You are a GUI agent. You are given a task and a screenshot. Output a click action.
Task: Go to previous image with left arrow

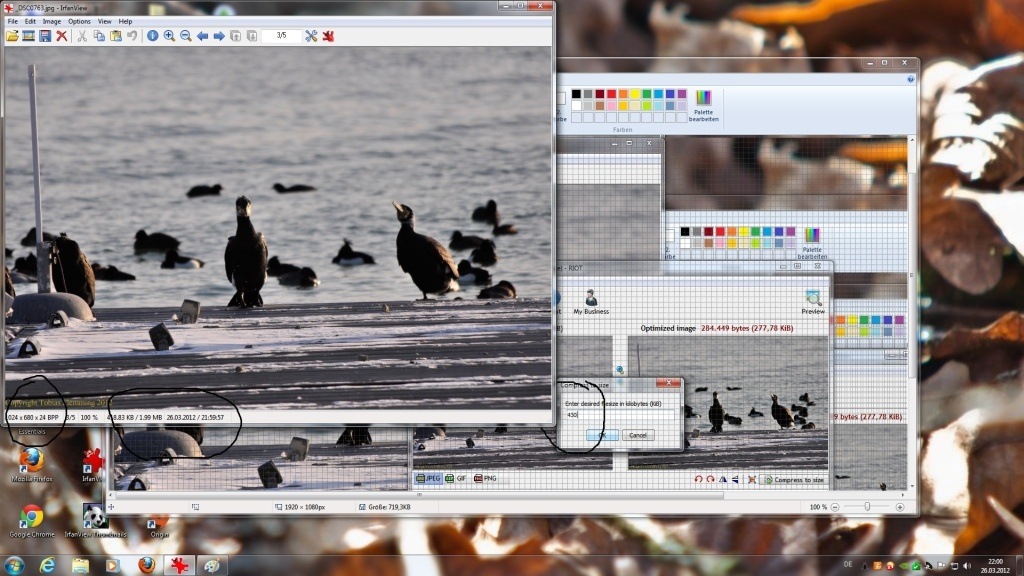[202, 36]
